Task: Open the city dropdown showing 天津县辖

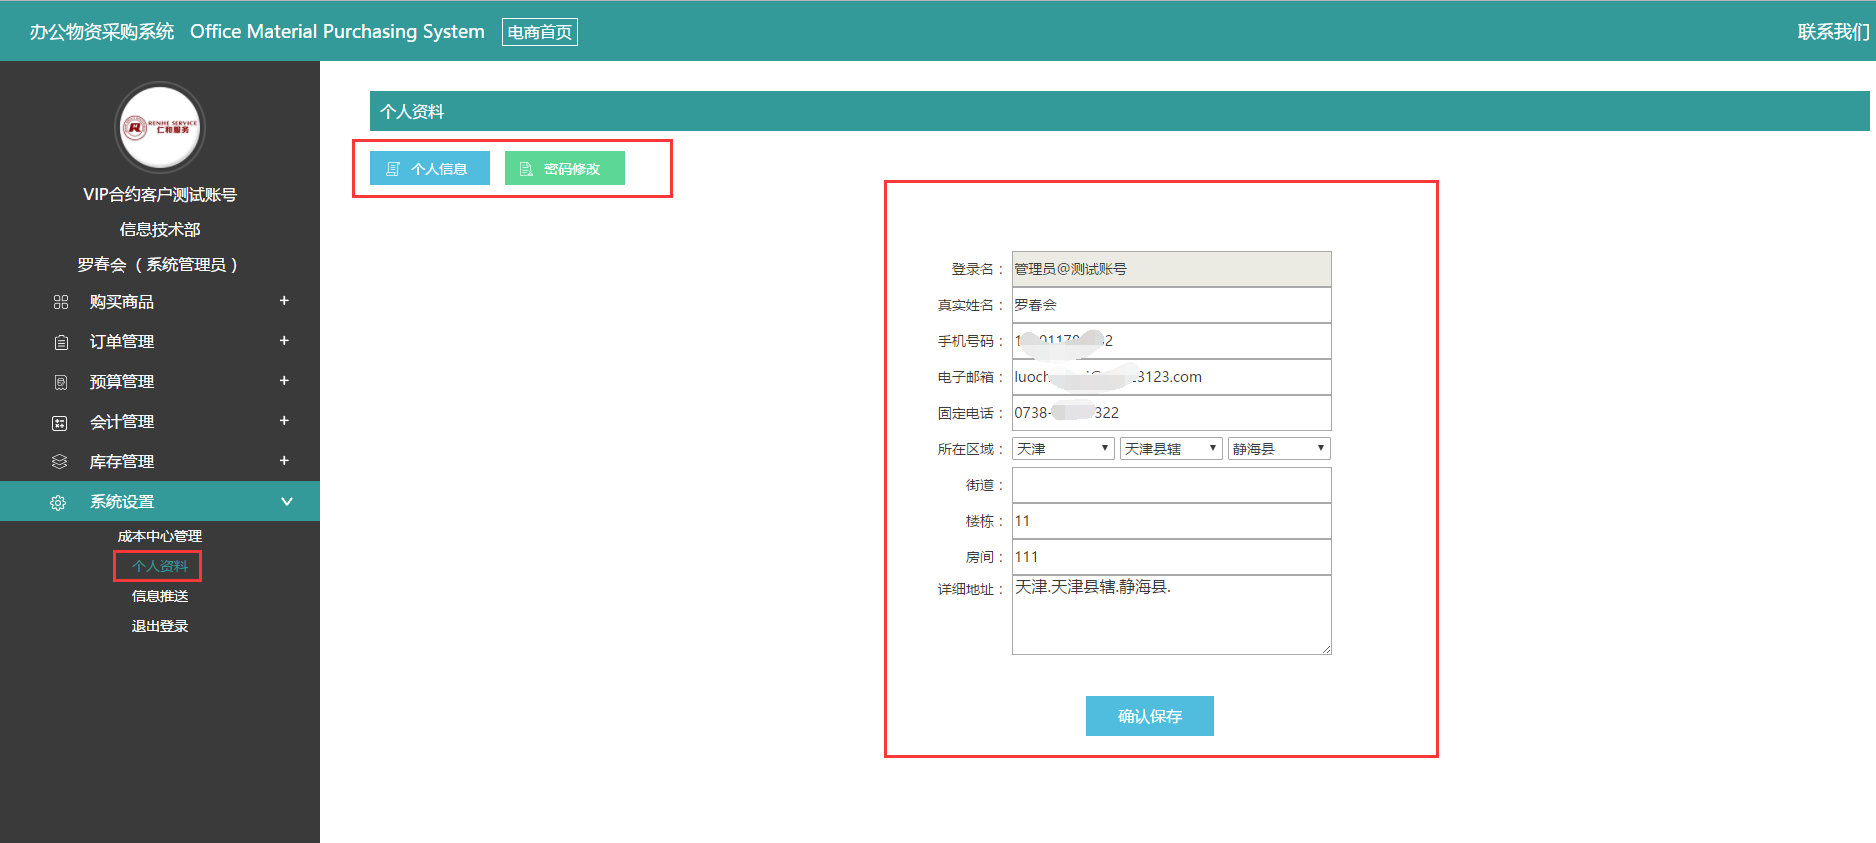Action: pos(1171,449)
